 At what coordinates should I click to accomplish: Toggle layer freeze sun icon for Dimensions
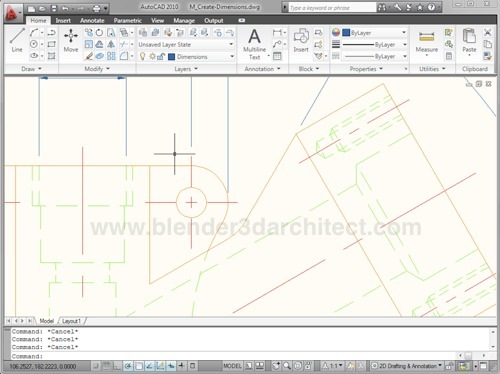pyautogui.click(x=152, y=56)
